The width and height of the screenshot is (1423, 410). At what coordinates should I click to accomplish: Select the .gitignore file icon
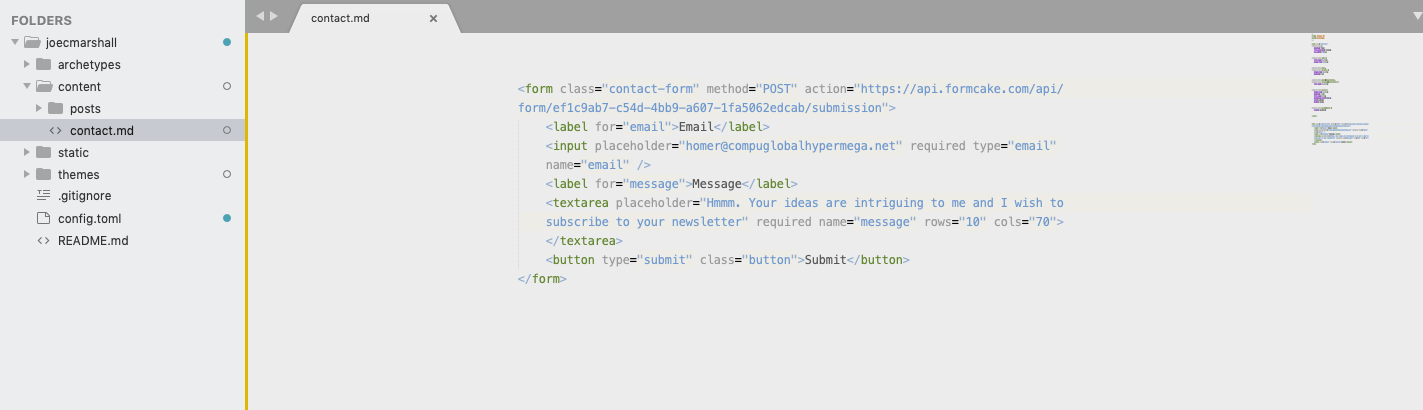coord(43,196)
